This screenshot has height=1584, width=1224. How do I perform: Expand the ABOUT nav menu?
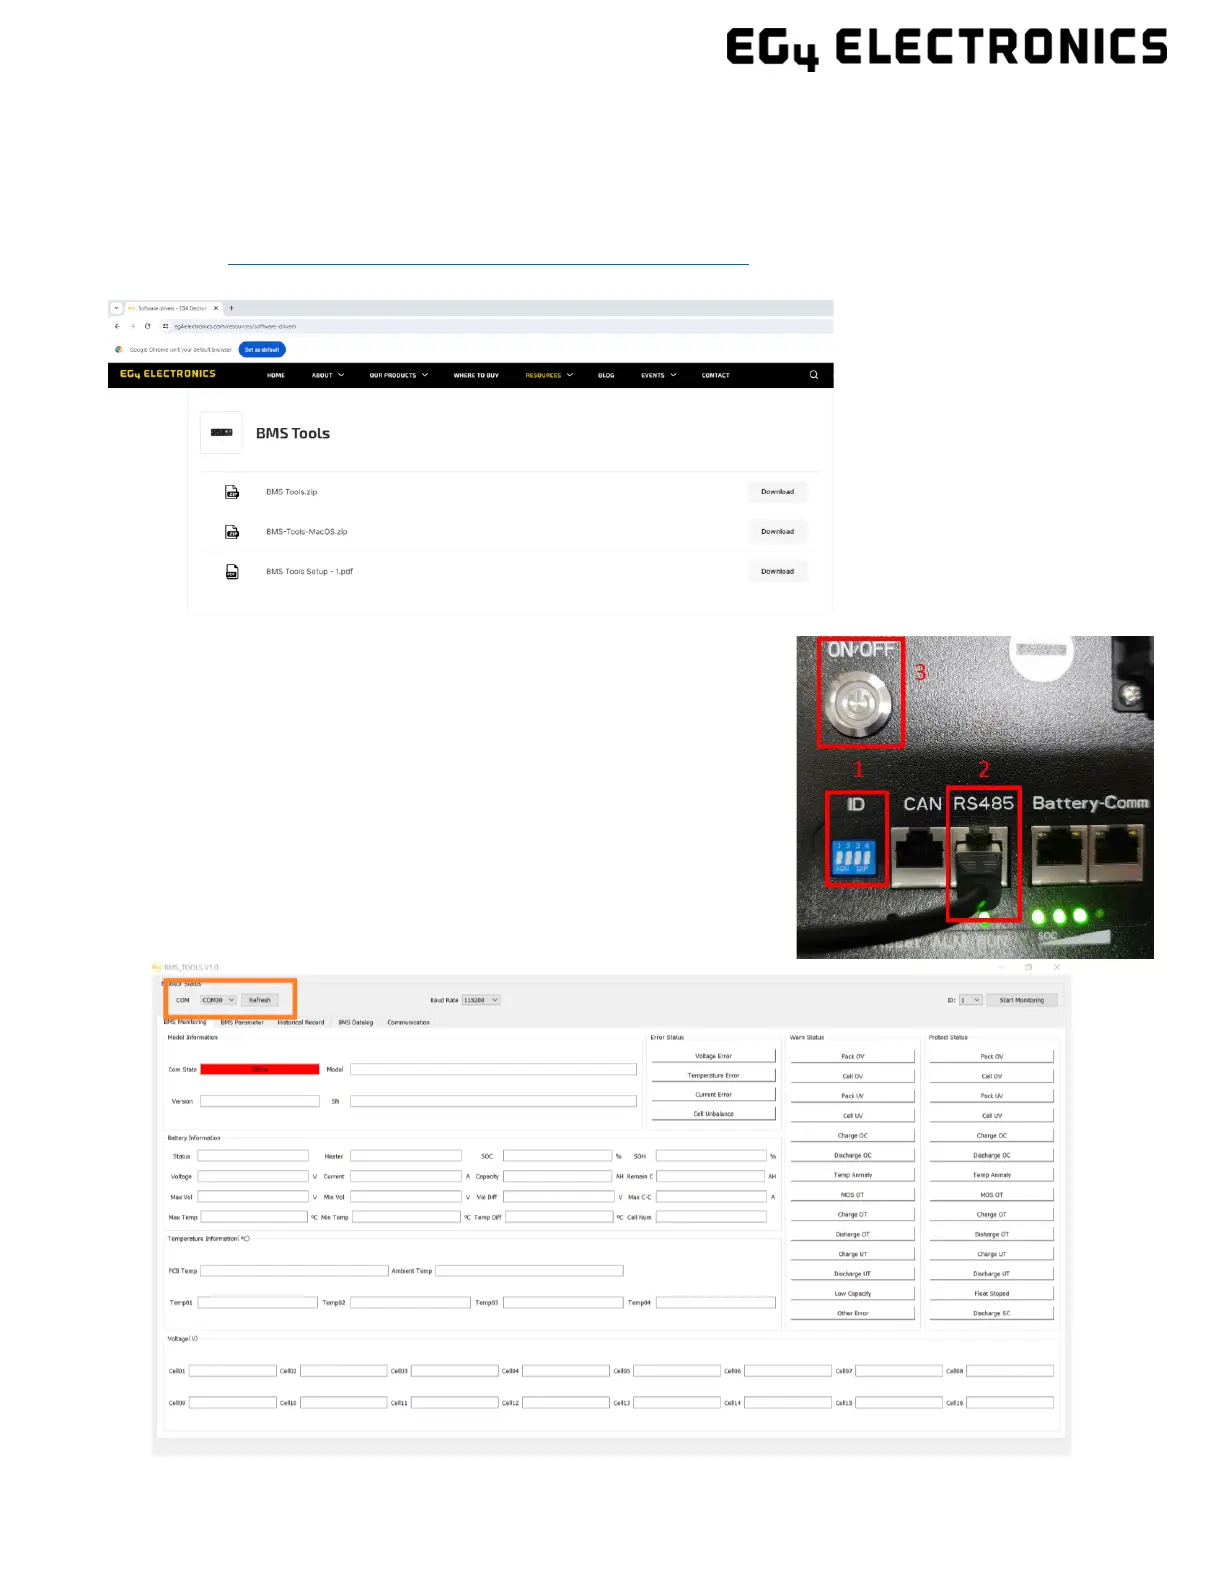[x=328, y=376]
